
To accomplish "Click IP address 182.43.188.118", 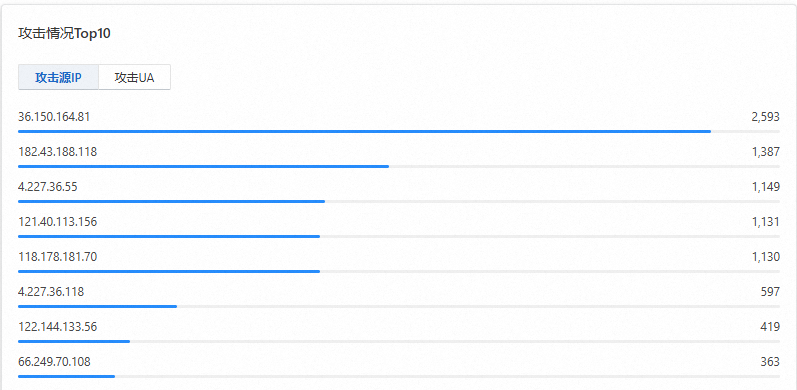I will (x=57, y=152).
